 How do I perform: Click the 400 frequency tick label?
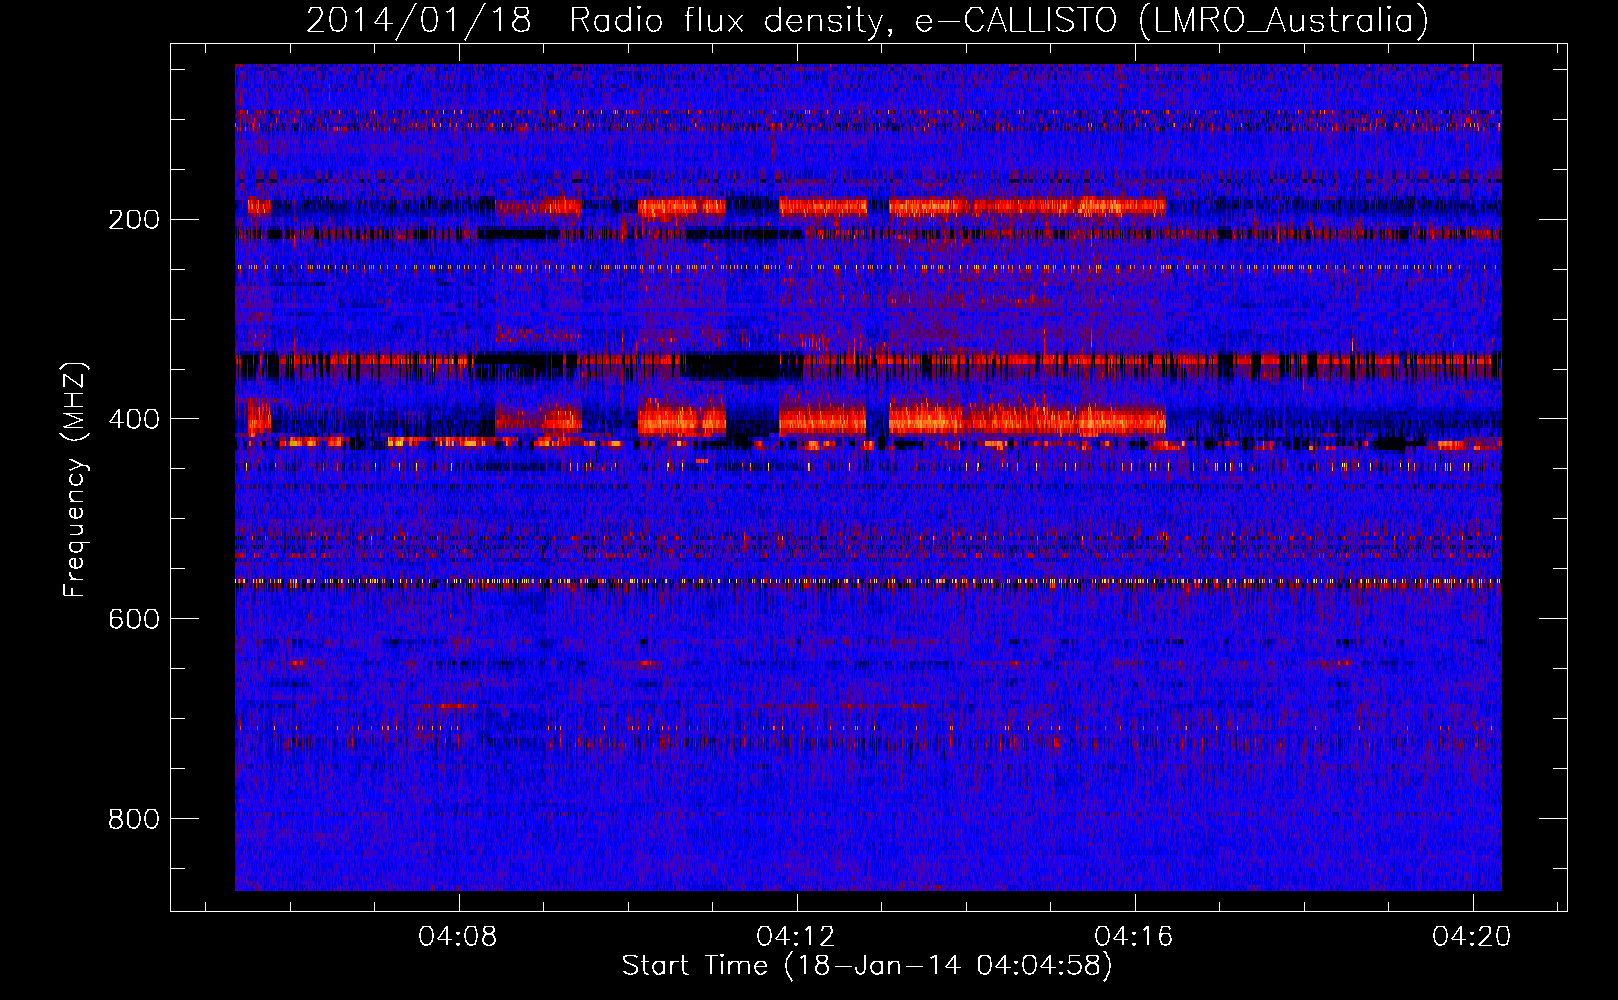coord(134,419)
